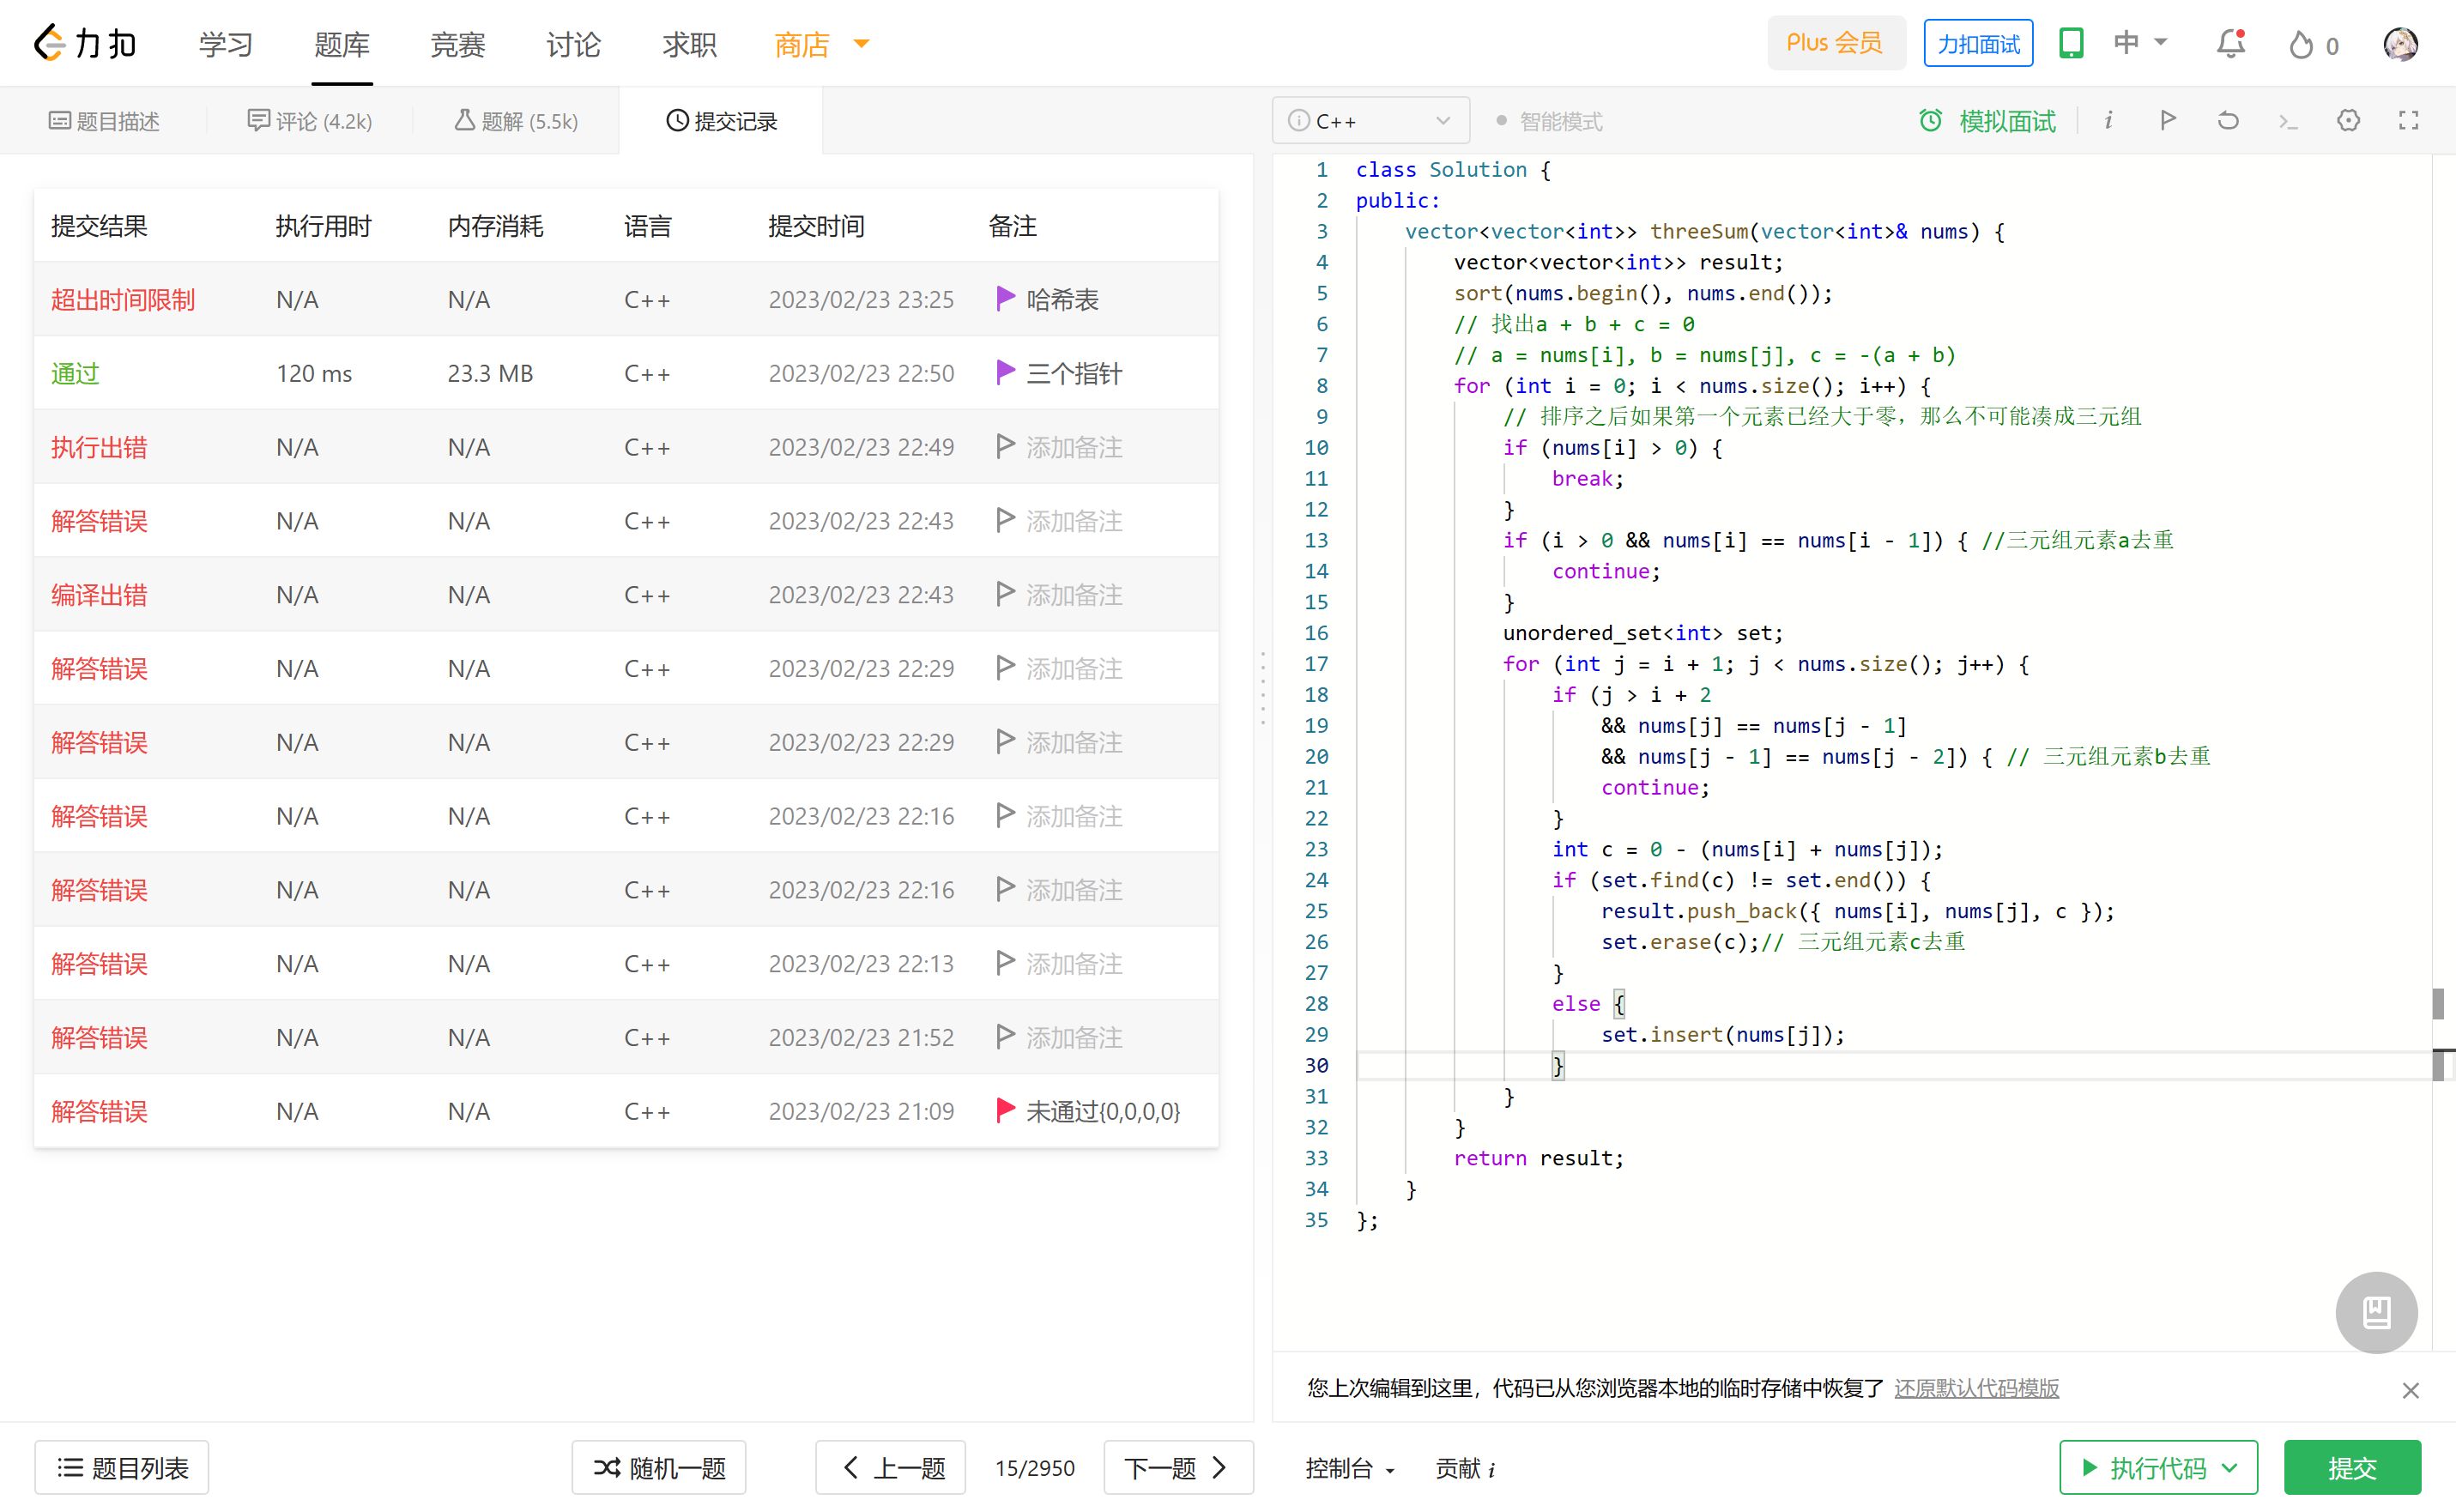Go to 下一题 next problem
Image resolution: width=2456 pixels, height=1512 pixels.
(1178, 1468)
